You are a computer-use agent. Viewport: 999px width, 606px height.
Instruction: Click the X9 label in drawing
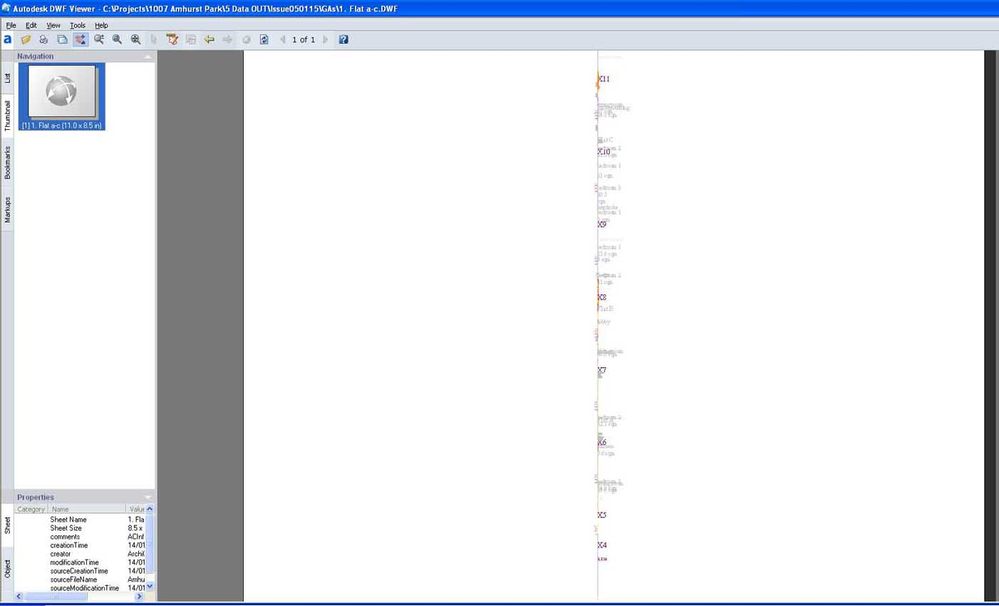pos(602,224)
